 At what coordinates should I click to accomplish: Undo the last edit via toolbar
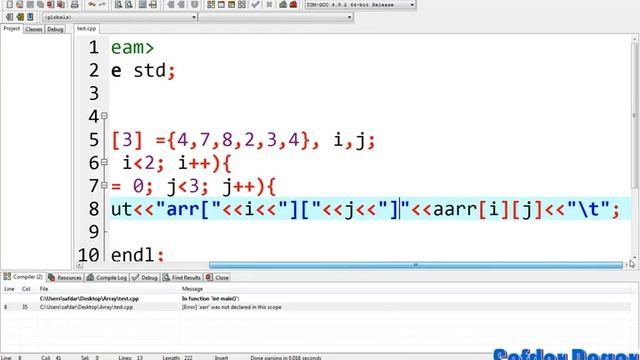coord(92,4)
